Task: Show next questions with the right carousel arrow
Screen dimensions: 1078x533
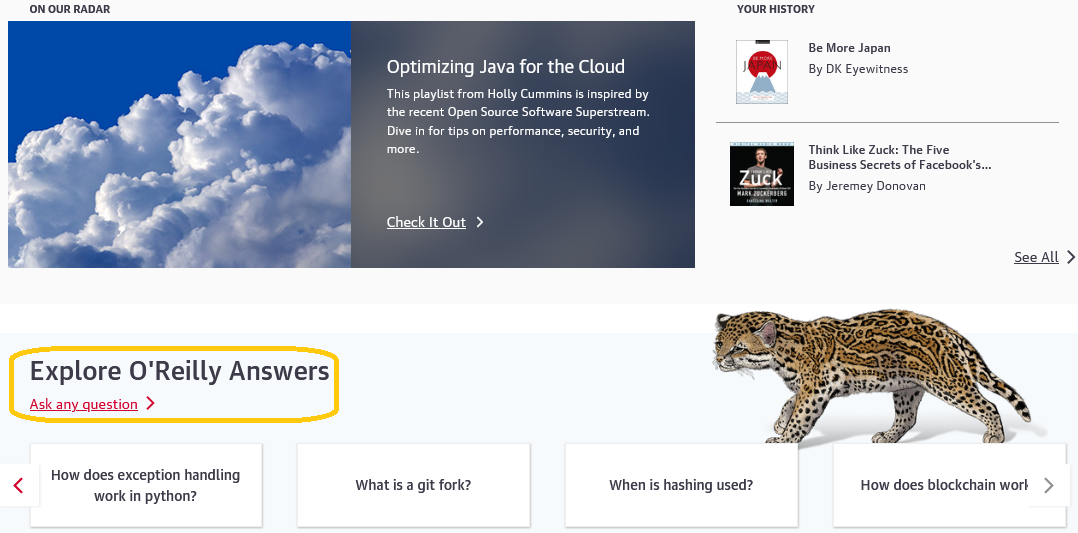Action: [x=1049, y=486]
